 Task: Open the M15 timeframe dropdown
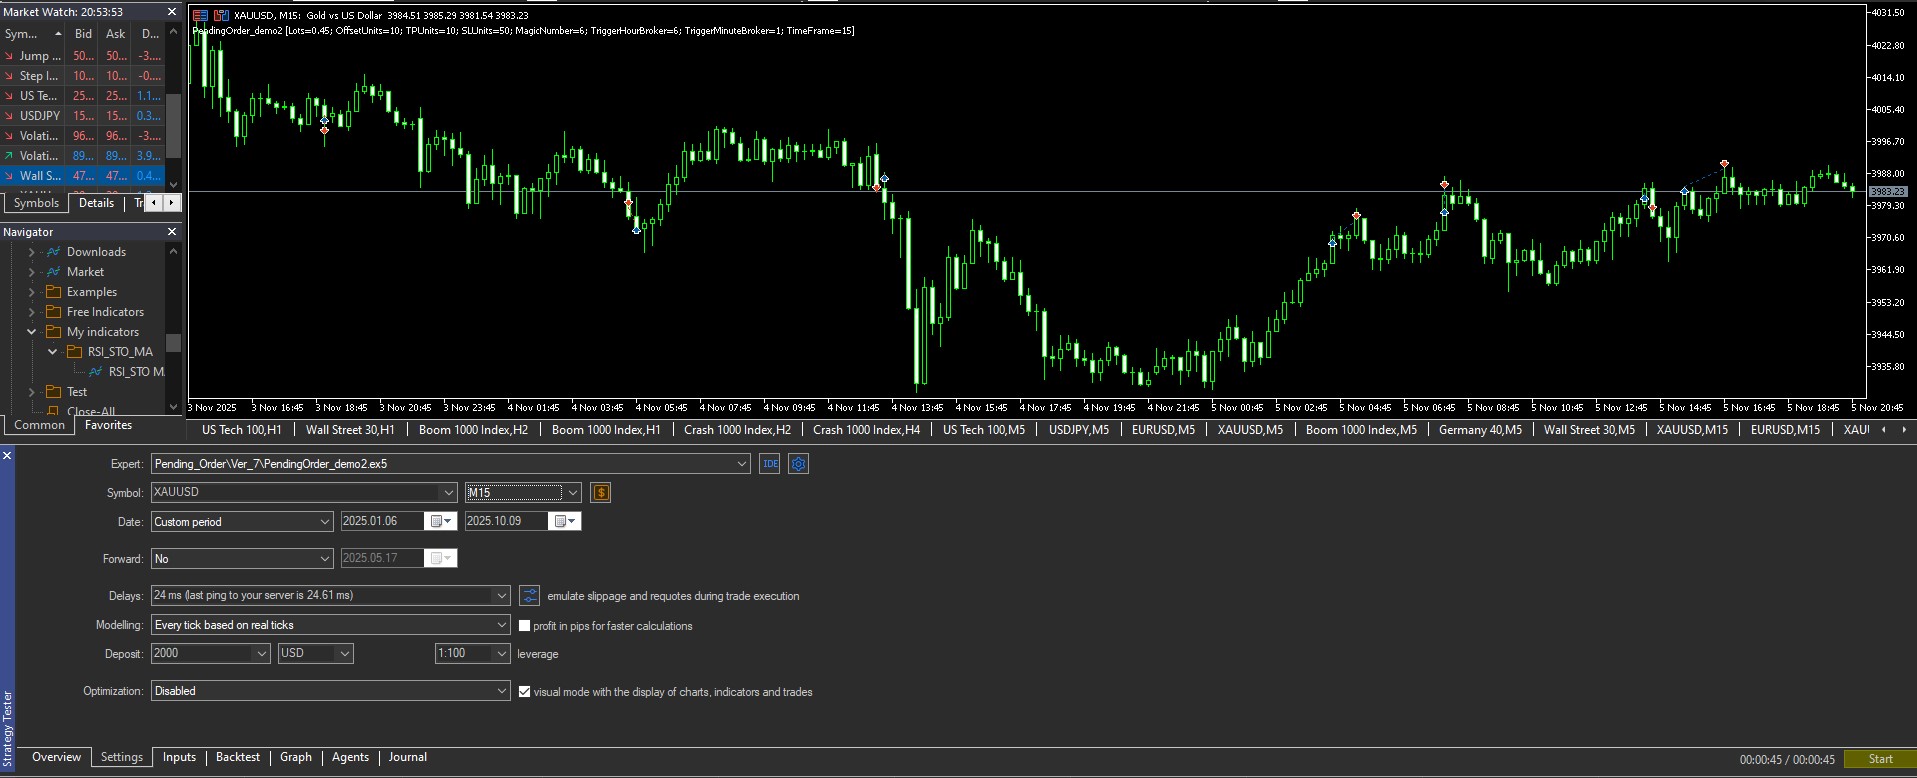[572, 492]
